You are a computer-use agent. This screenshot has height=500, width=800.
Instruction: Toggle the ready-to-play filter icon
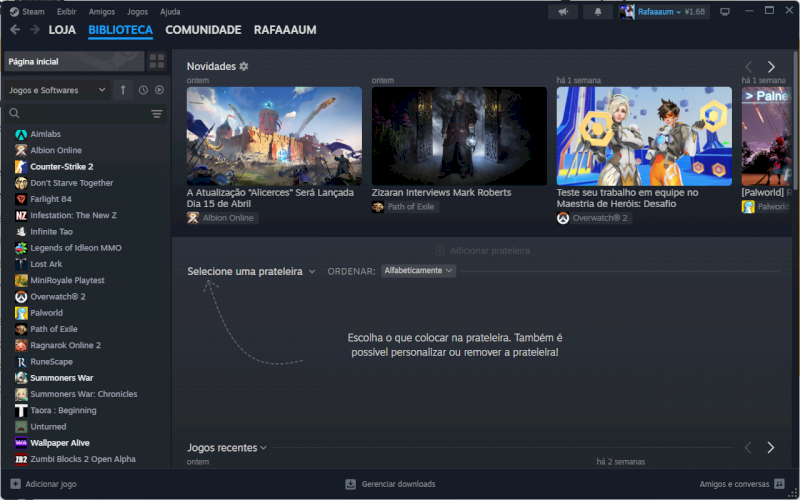tap(160, 90)
